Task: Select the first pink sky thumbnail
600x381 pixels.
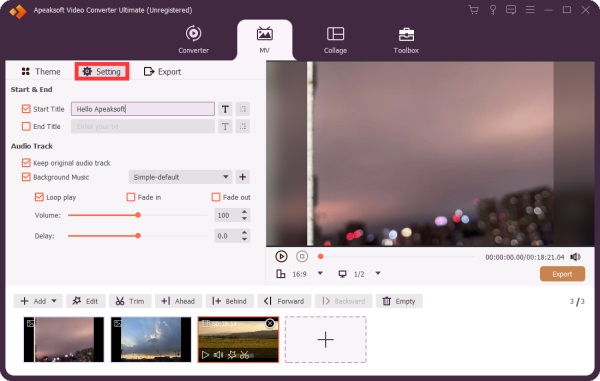Action: pyautogui.click(x=64, y=339)
